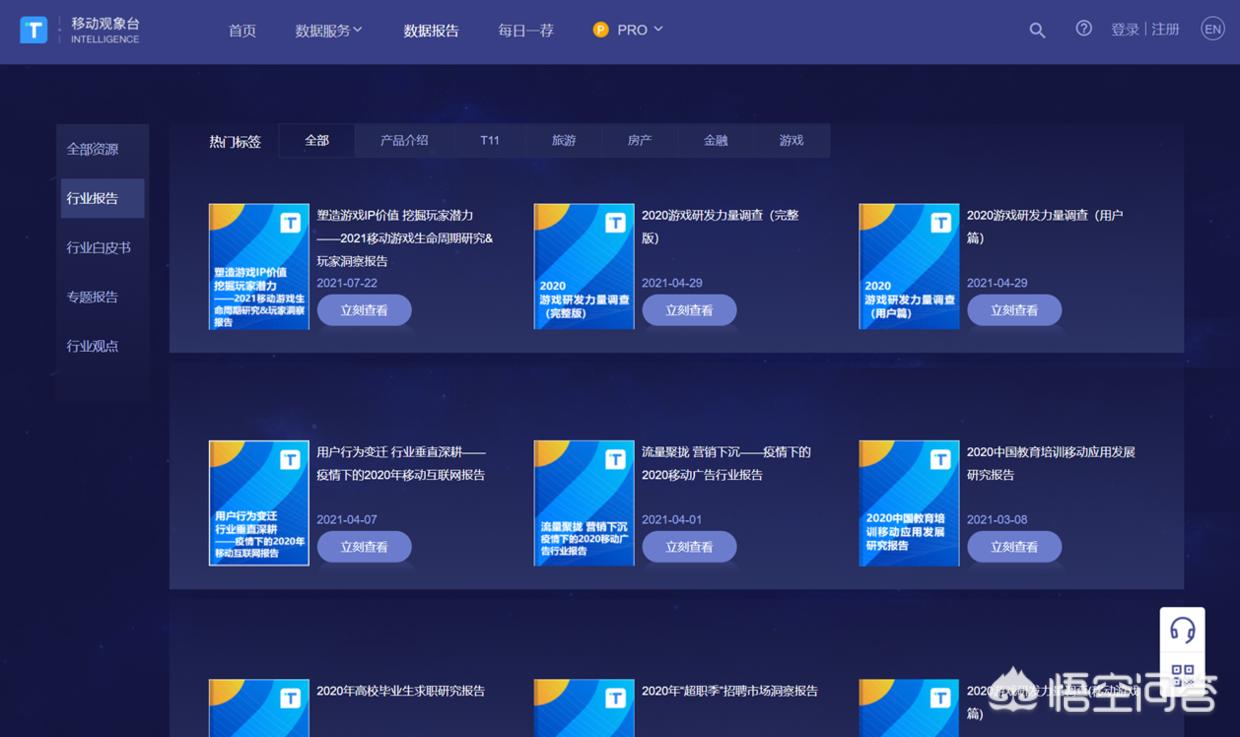The width and height of the screenshot is (1240, 737).
Task: Select the 游戏 tag tab
Action: tap(792, 140)
